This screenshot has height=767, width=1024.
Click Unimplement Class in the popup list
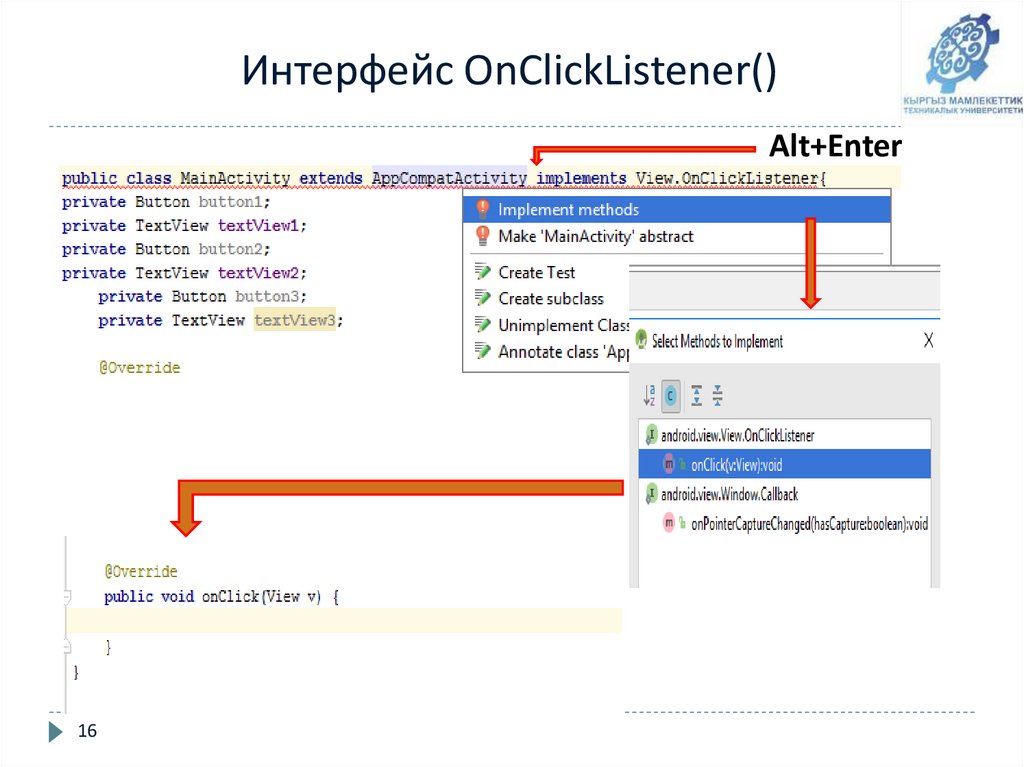tap(558, 325)
